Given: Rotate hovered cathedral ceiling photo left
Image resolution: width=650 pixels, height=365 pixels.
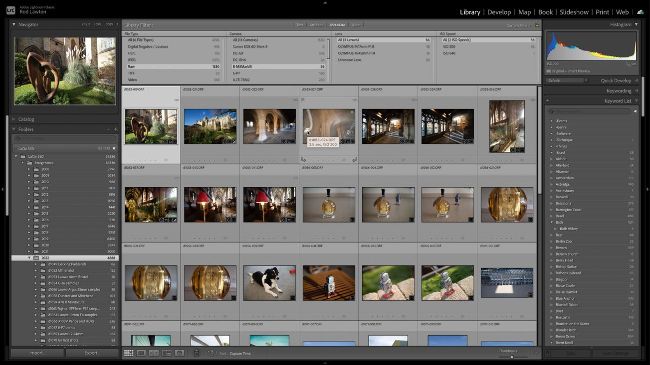Looking at the screenshot, I should point(303,159).
